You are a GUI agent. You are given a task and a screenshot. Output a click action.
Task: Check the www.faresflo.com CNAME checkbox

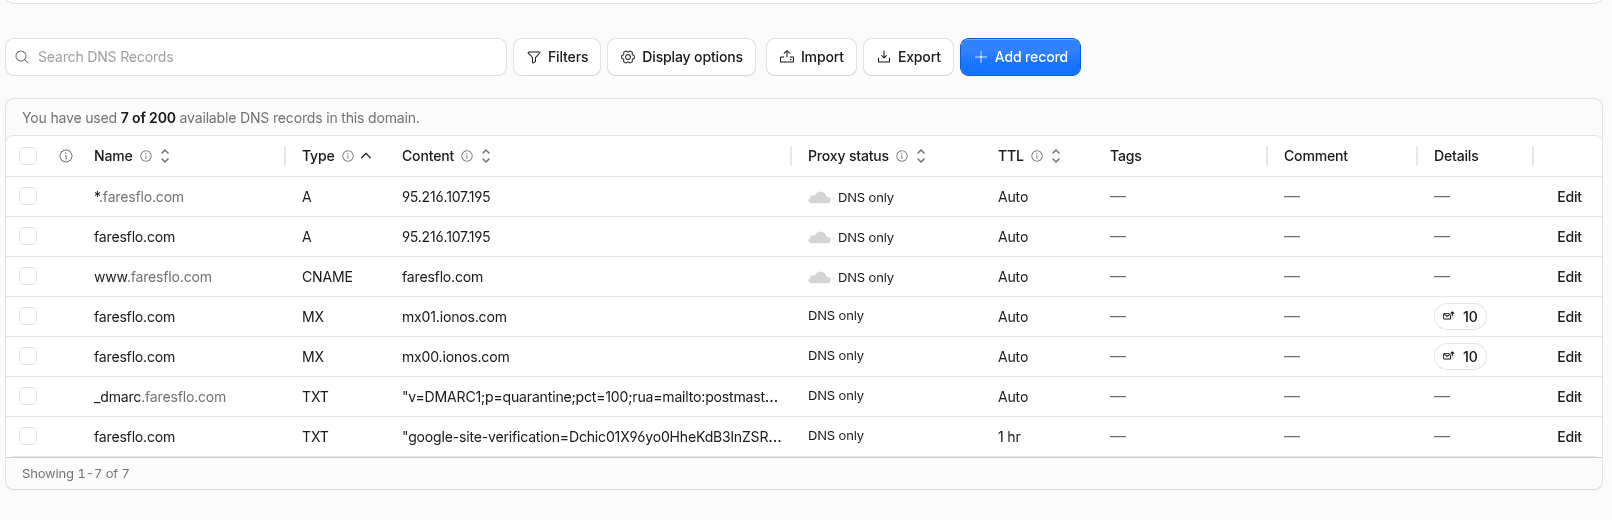(28, 276)
